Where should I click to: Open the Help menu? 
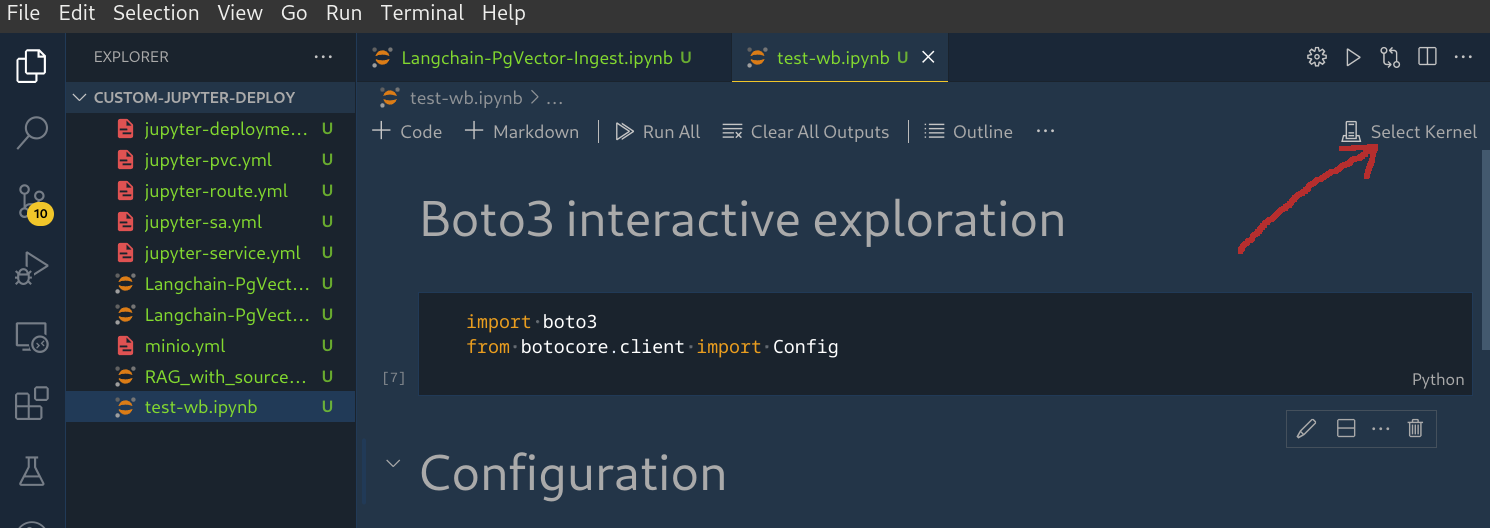coord(503,14)
